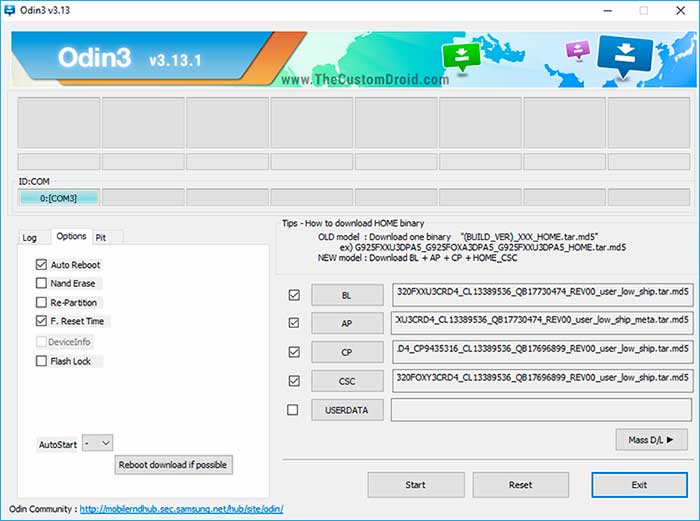Viewport: 700px width, 521px height.
Task: Click Reboot download if possible button
Action: [x=174, y=465]
